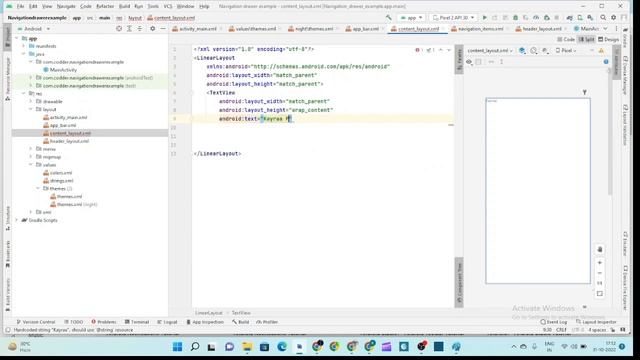640x360 pixels.
Task: Click the orientation icon in design toolbar
Action: pos(533,51)
